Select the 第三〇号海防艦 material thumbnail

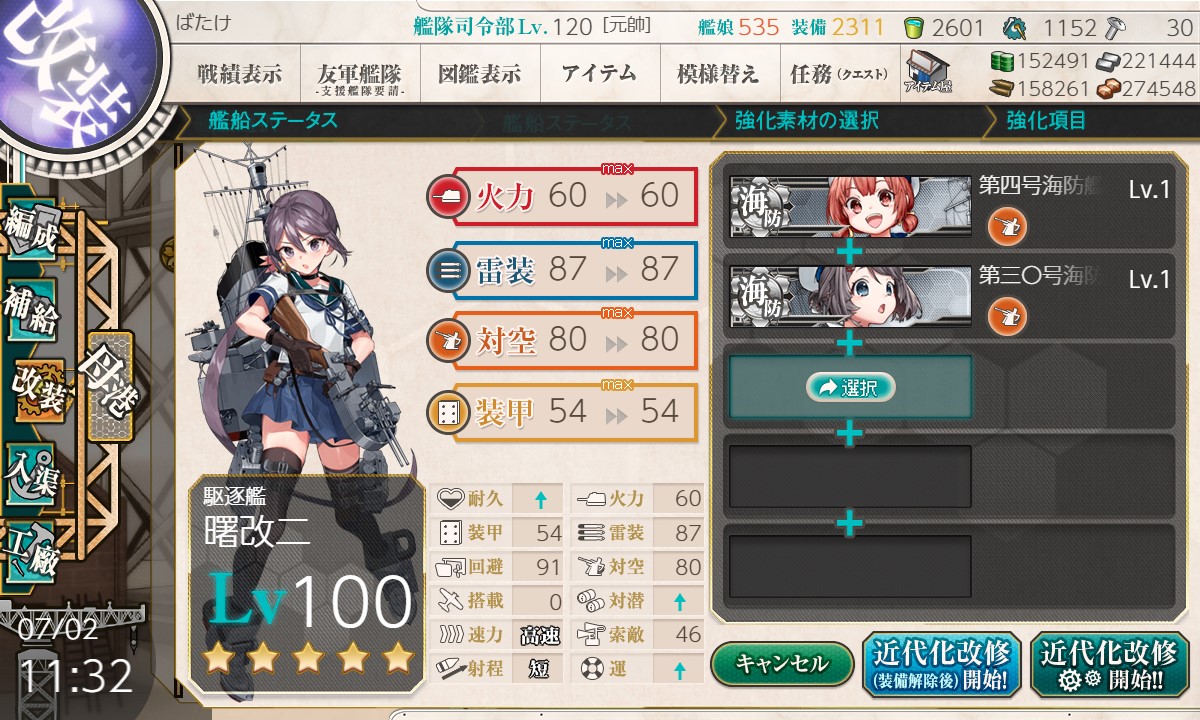click(850, 296)
